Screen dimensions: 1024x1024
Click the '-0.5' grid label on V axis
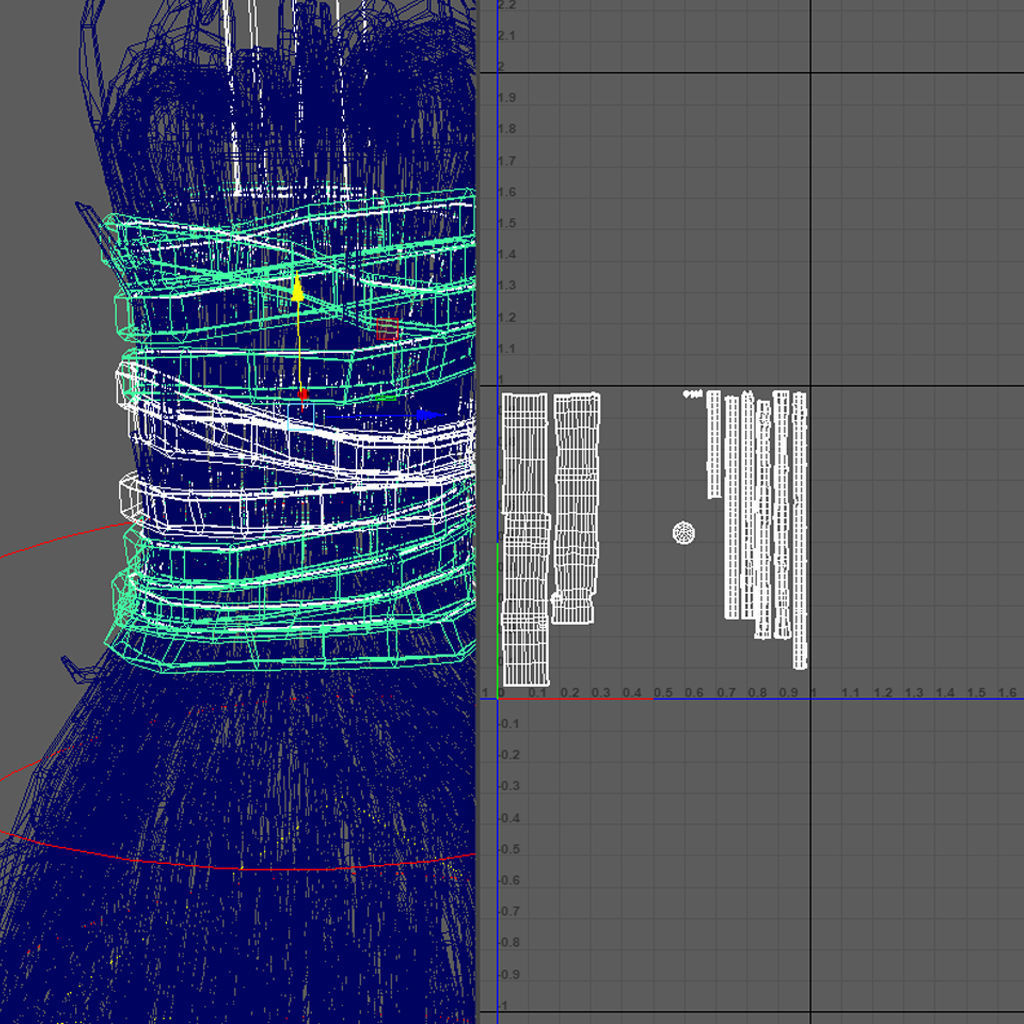pos(509,849)
